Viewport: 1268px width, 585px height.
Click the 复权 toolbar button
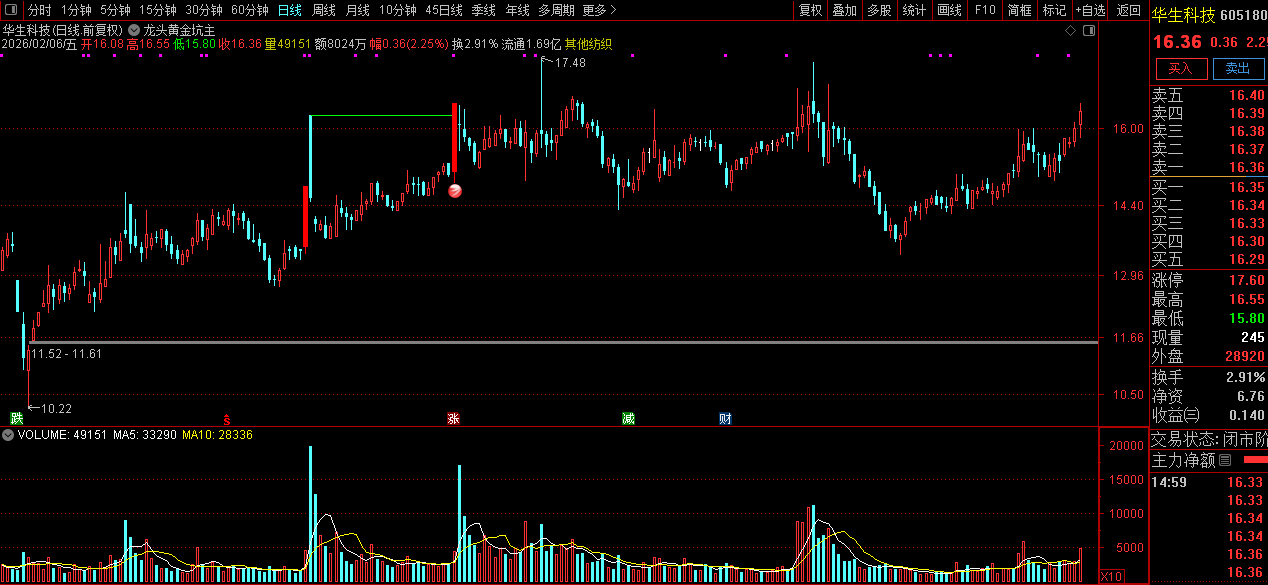[810, 10]
